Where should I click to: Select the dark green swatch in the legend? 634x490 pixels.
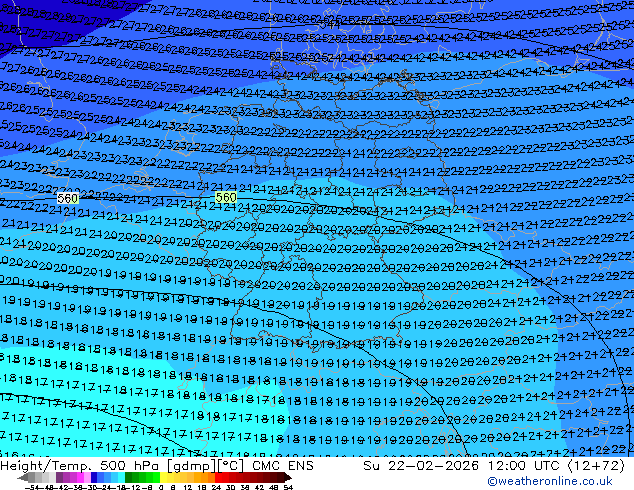[129, 477]
